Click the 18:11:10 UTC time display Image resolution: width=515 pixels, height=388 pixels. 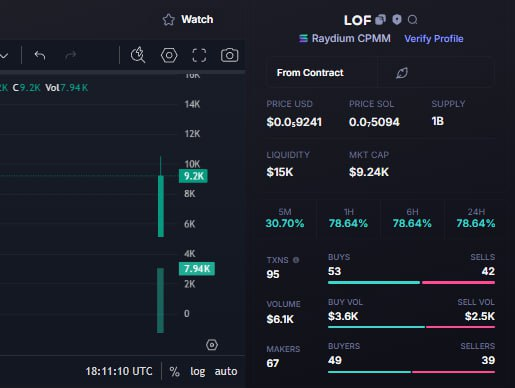119,371
